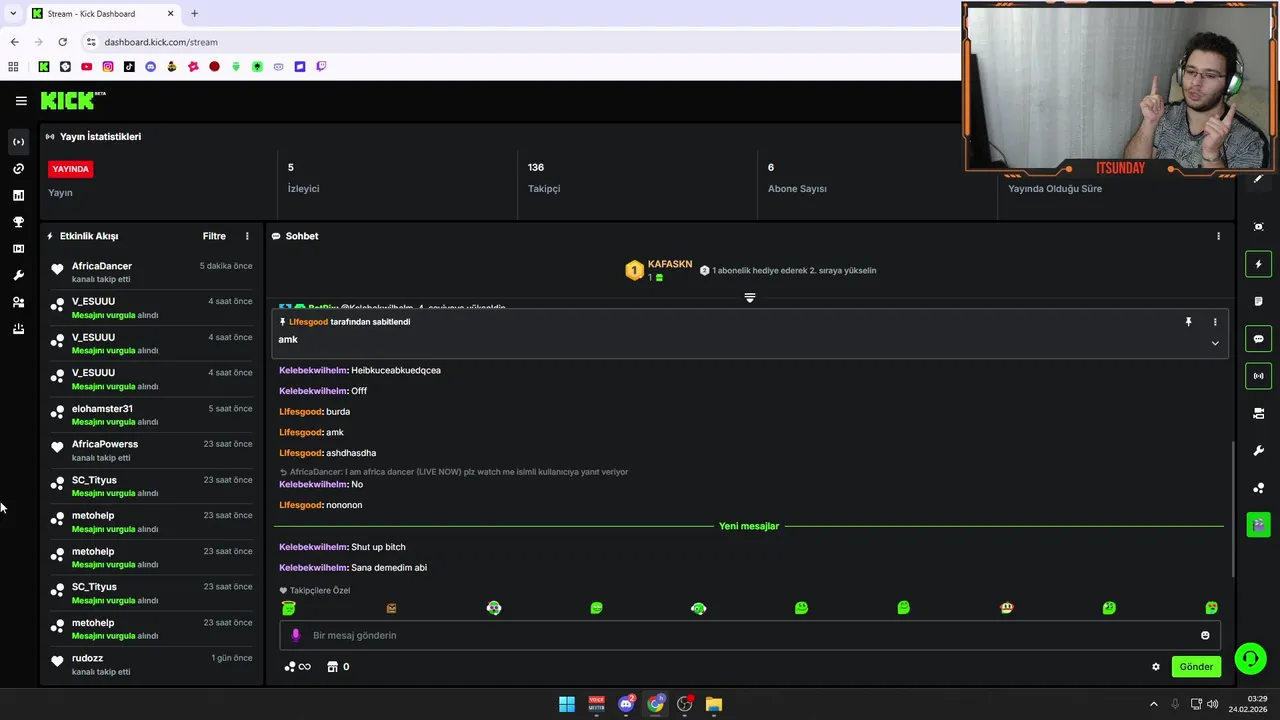Select AfricaPowerss follow event
The height and width of the screenshot is (720, 1280).
pos(152,450)
